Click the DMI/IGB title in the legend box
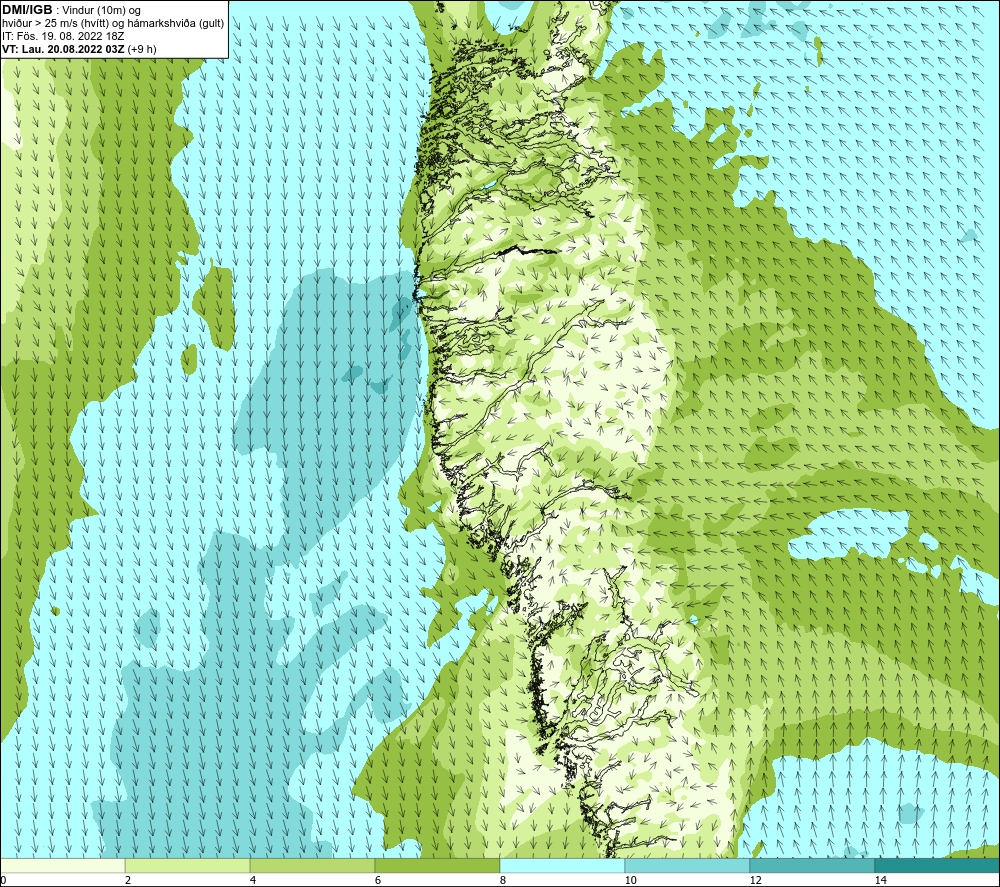This screenshot has width=1000, height=887. tap(27, 10)
